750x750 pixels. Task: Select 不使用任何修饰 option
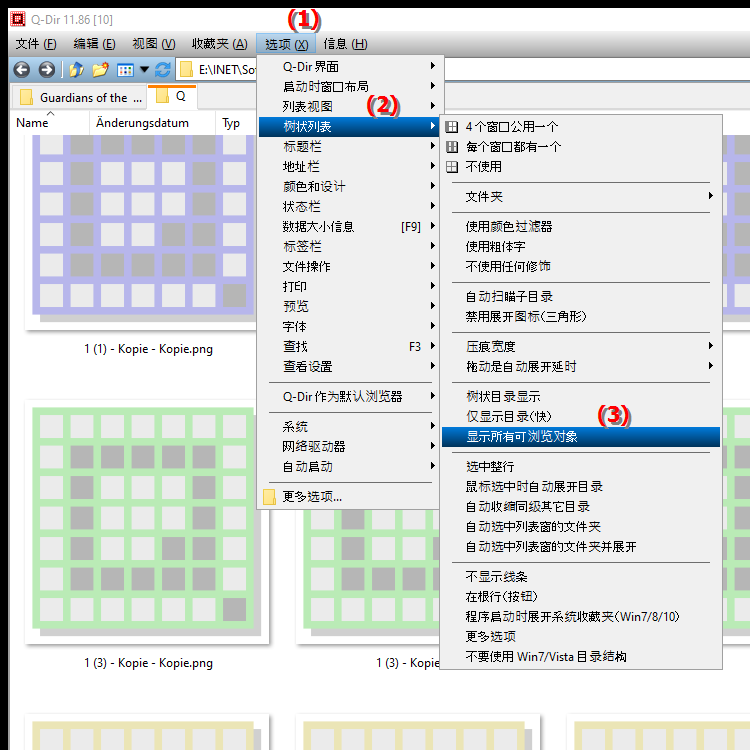pos(581,266)
